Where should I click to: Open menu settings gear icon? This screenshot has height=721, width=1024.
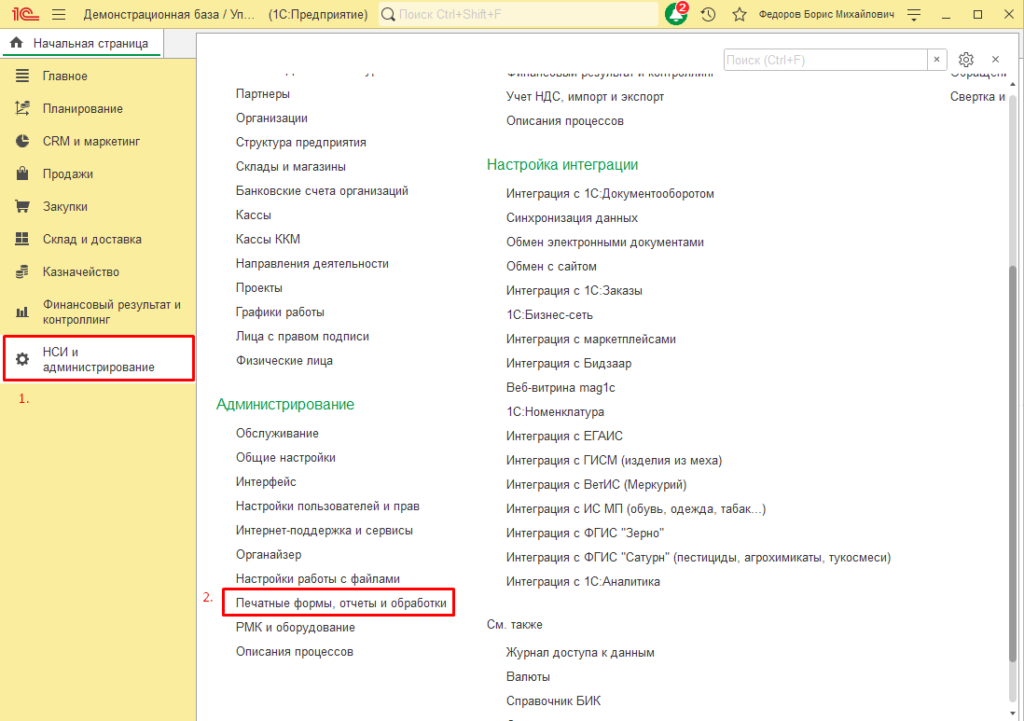[966, 60]
